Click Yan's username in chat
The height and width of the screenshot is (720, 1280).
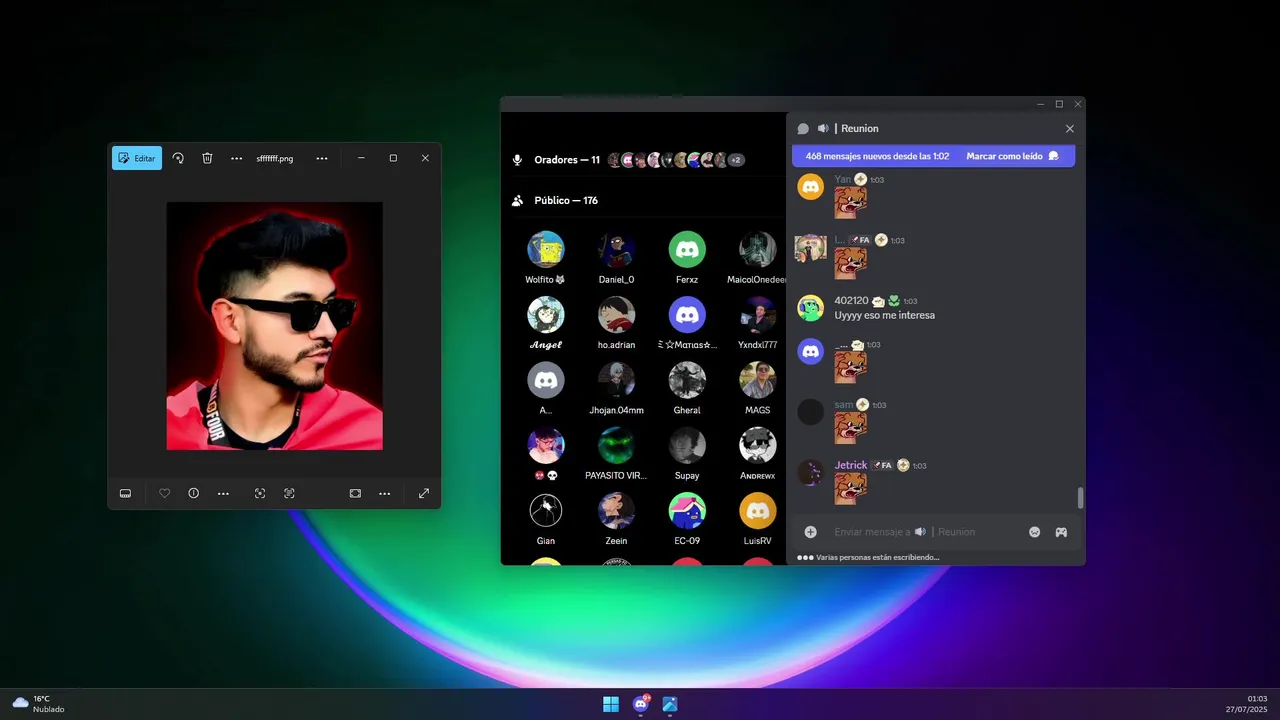point(843,180)
